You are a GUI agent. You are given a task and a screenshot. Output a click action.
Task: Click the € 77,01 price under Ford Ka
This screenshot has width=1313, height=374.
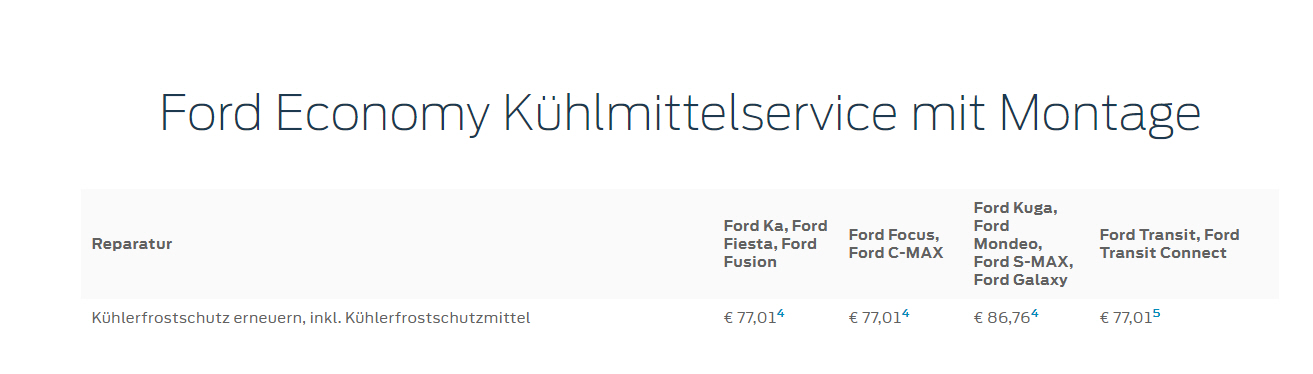point(750,318)
